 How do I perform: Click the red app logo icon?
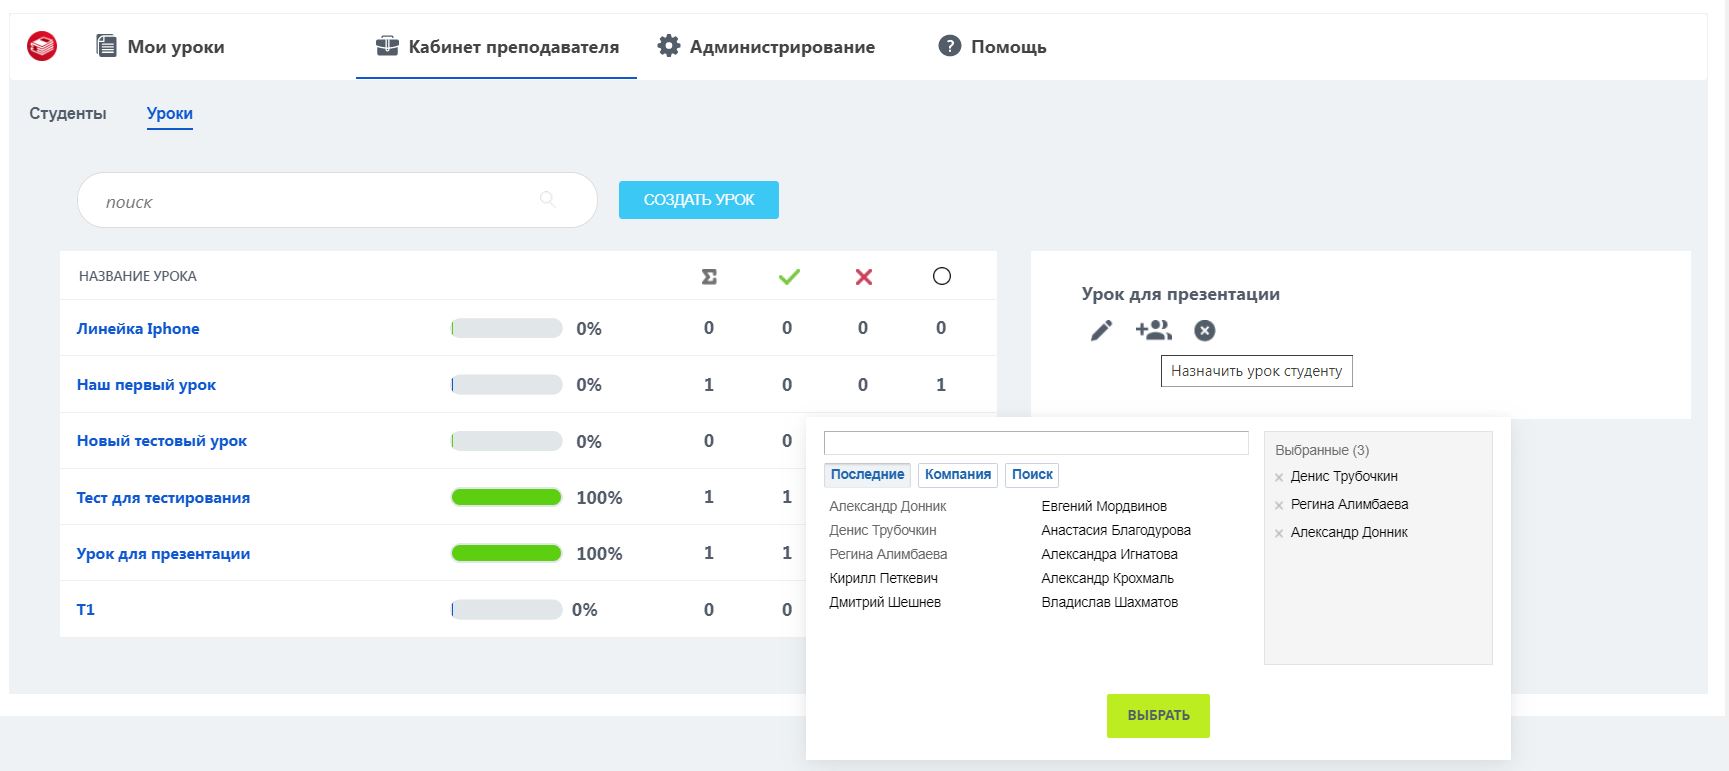click(x=42, y=46)
